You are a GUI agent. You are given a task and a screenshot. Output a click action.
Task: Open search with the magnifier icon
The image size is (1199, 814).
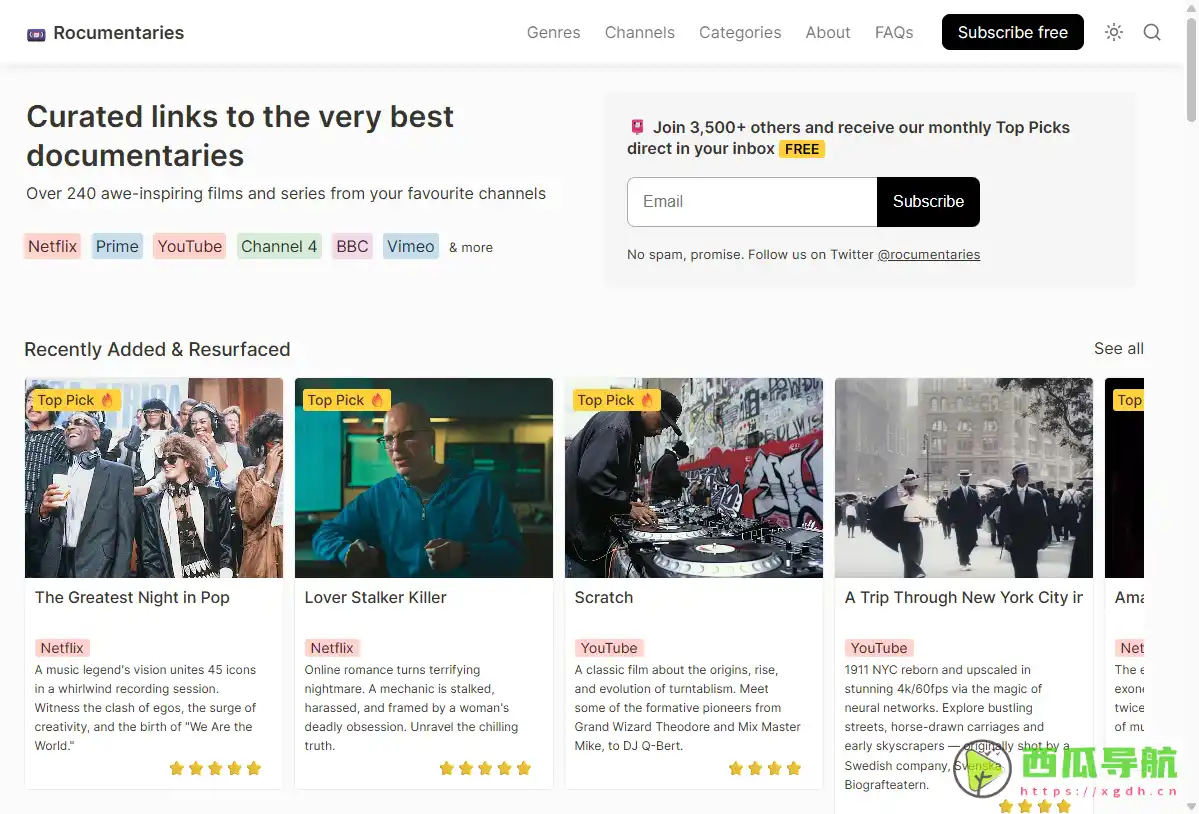[1152, 32]
